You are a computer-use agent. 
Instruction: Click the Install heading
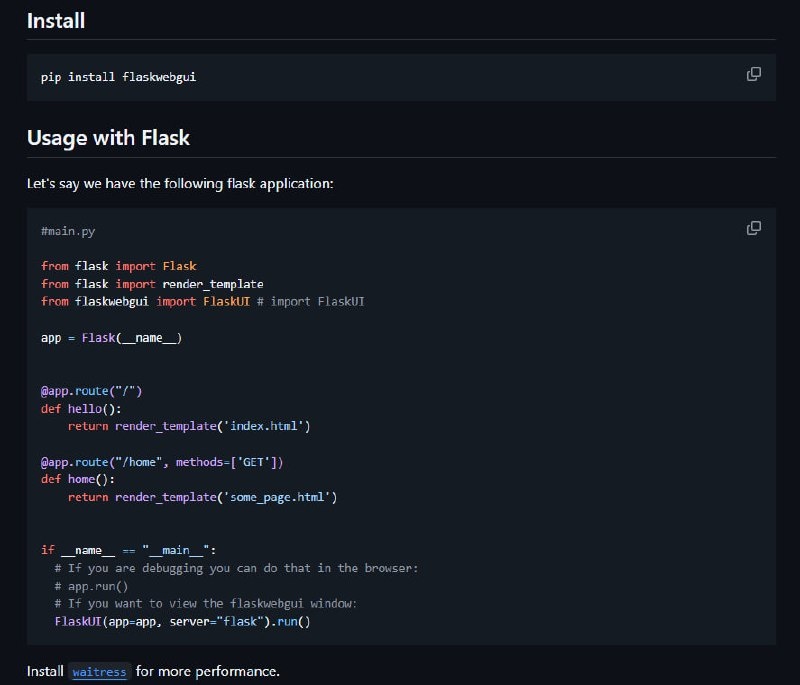pos(56,21)
